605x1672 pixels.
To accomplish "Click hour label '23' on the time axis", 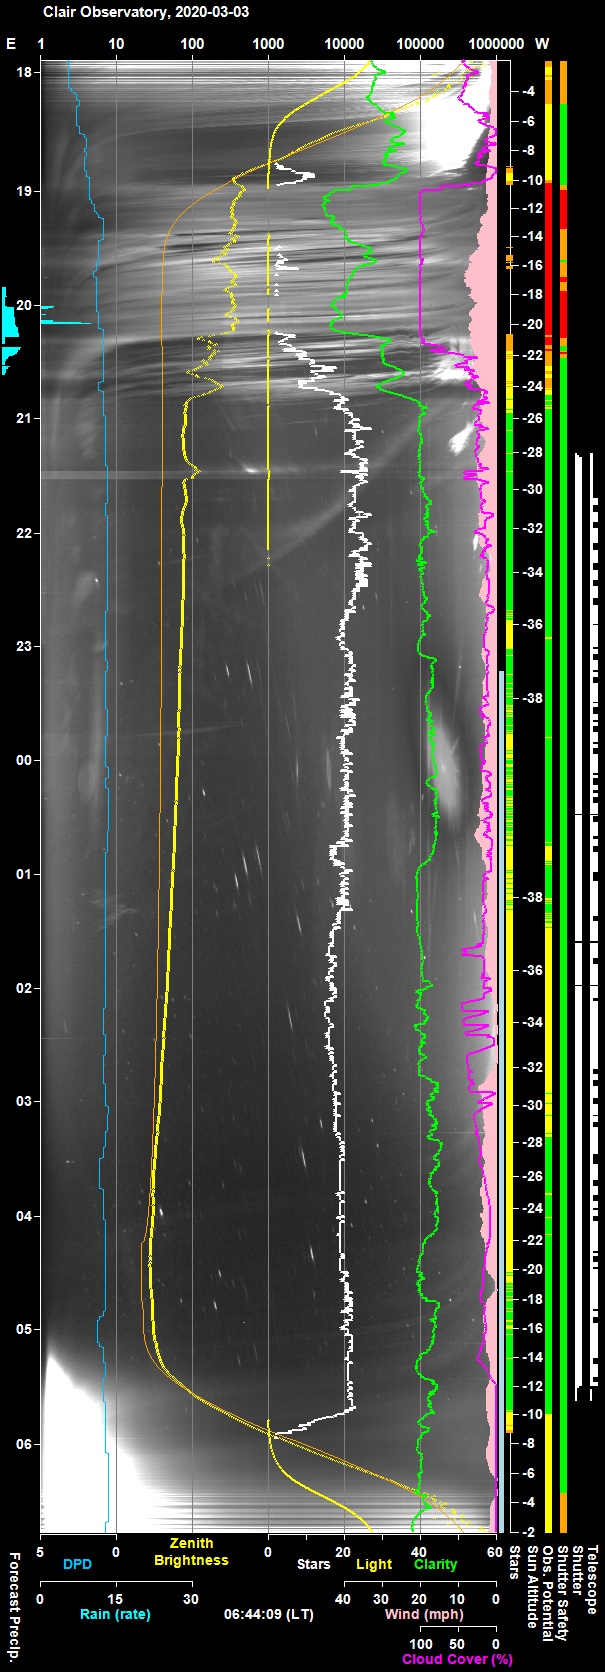I will click(23, 647).
